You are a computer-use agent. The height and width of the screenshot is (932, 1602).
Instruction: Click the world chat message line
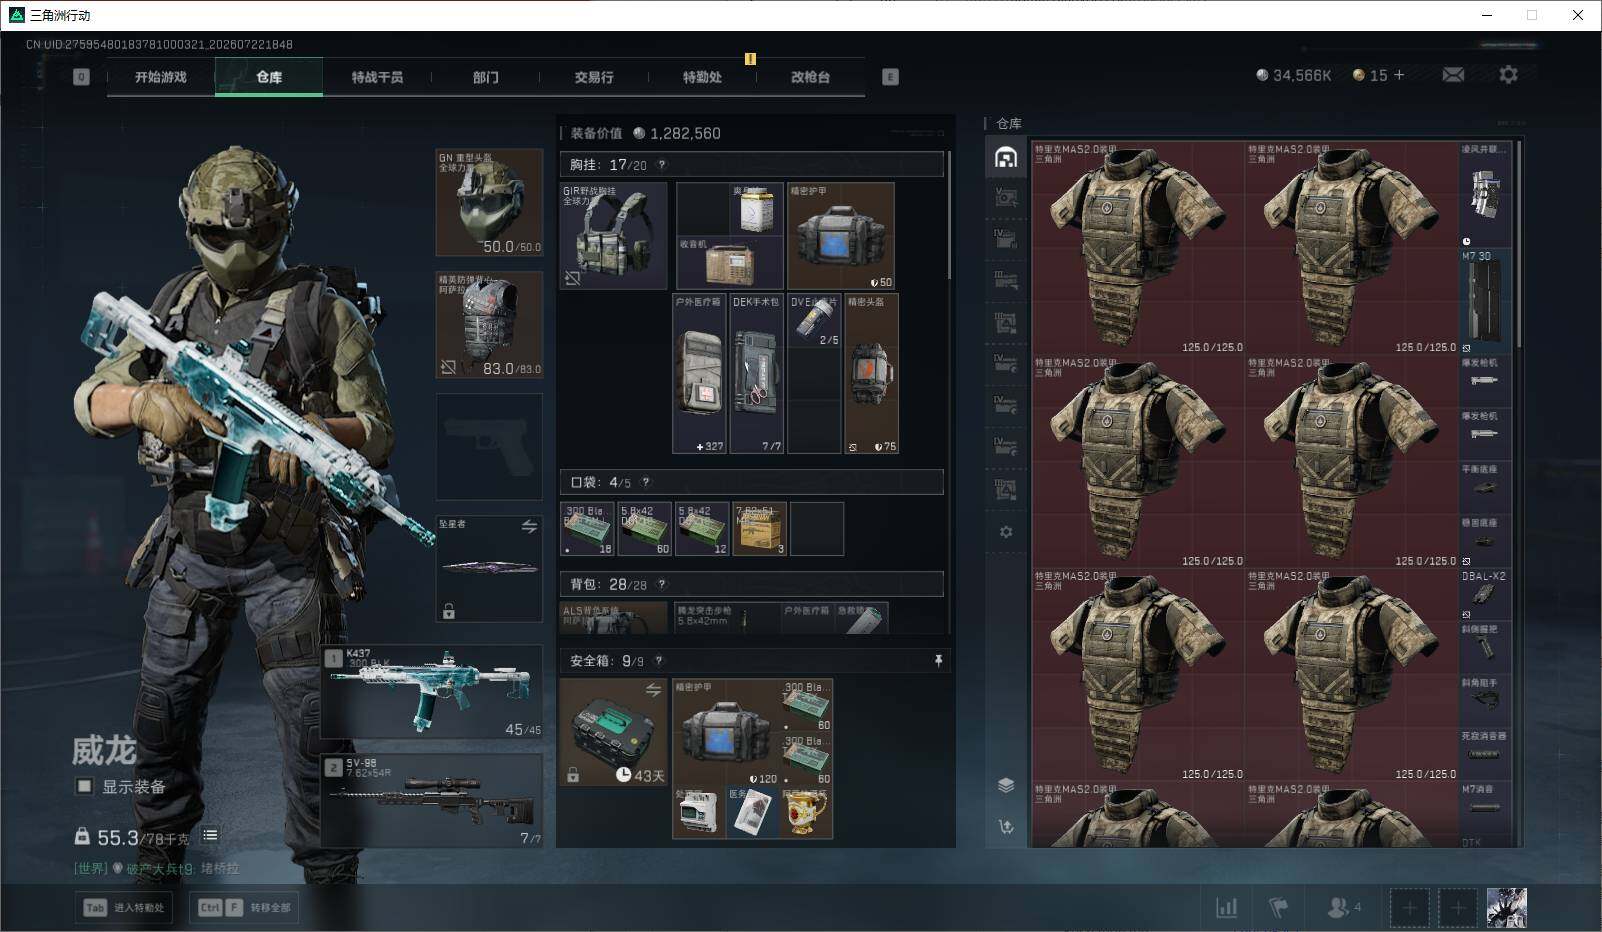[157, 869]
